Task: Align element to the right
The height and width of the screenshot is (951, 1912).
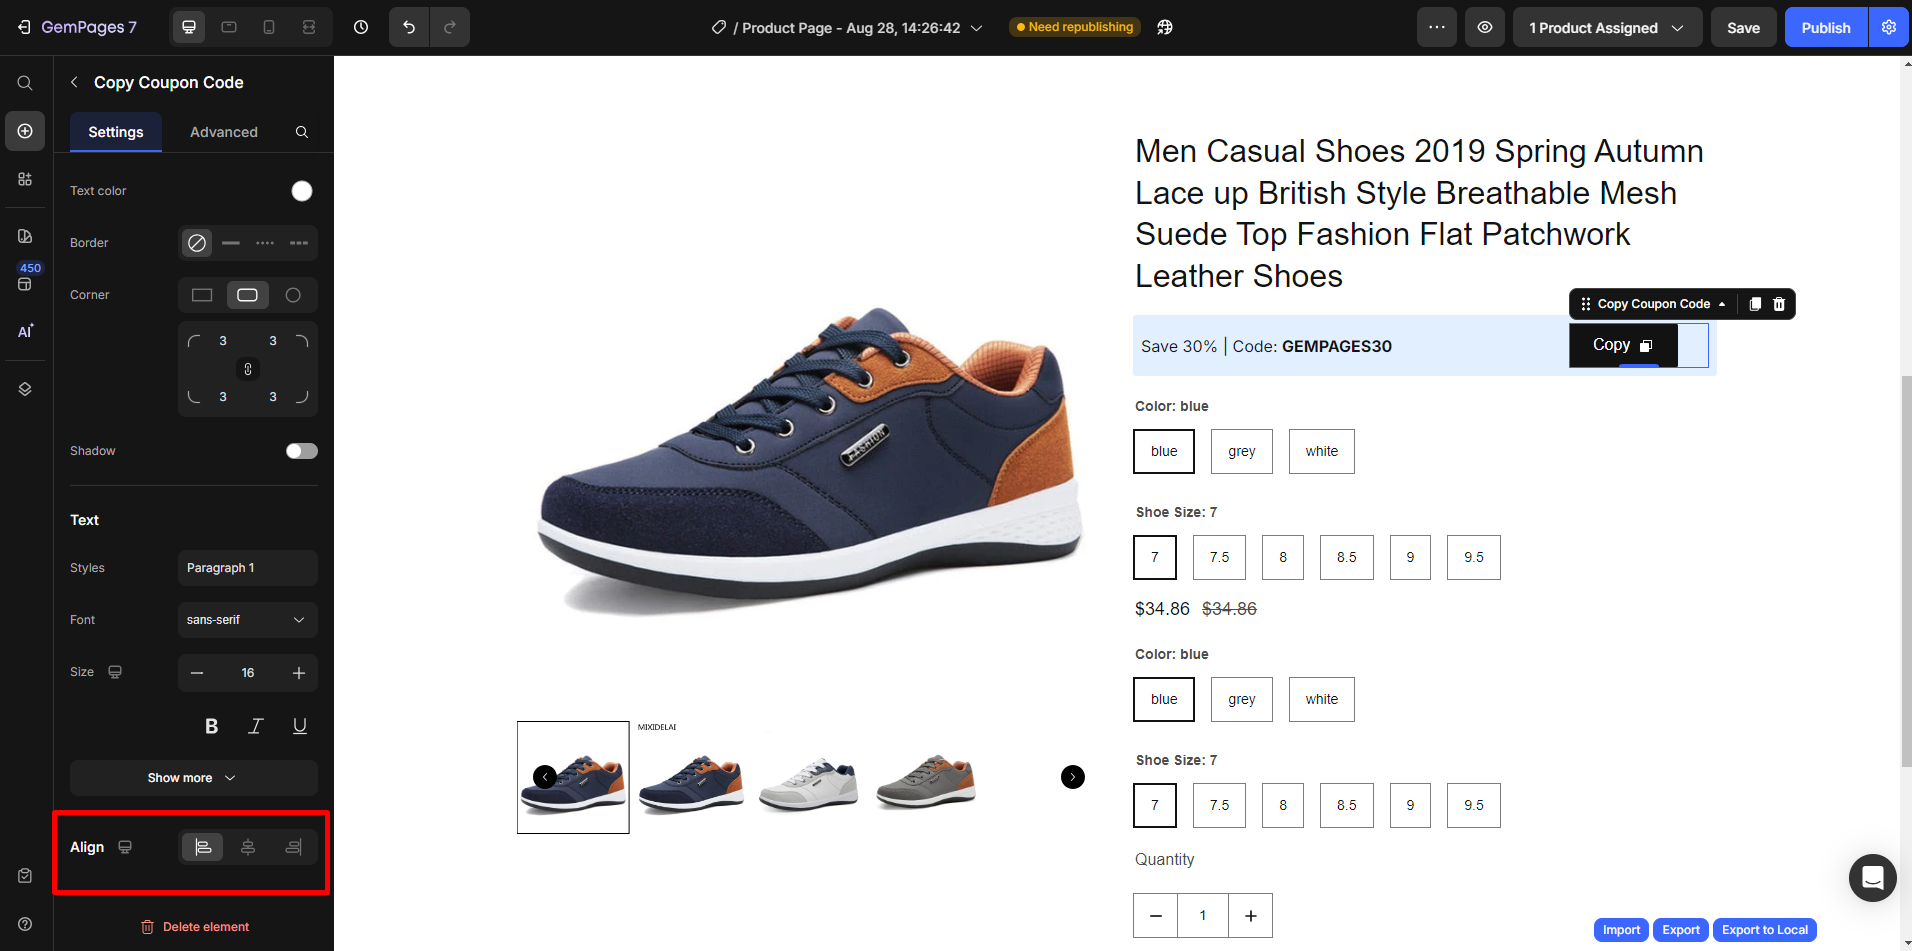Action: (x=293, y=847)
